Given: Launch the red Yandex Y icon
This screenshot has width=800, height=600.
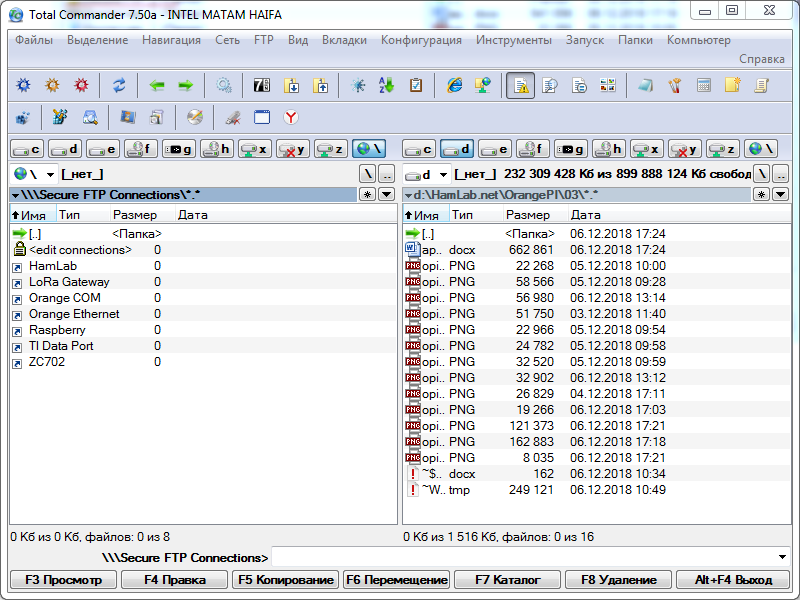Looking at the screenshot, I should (x=291, y=118).
